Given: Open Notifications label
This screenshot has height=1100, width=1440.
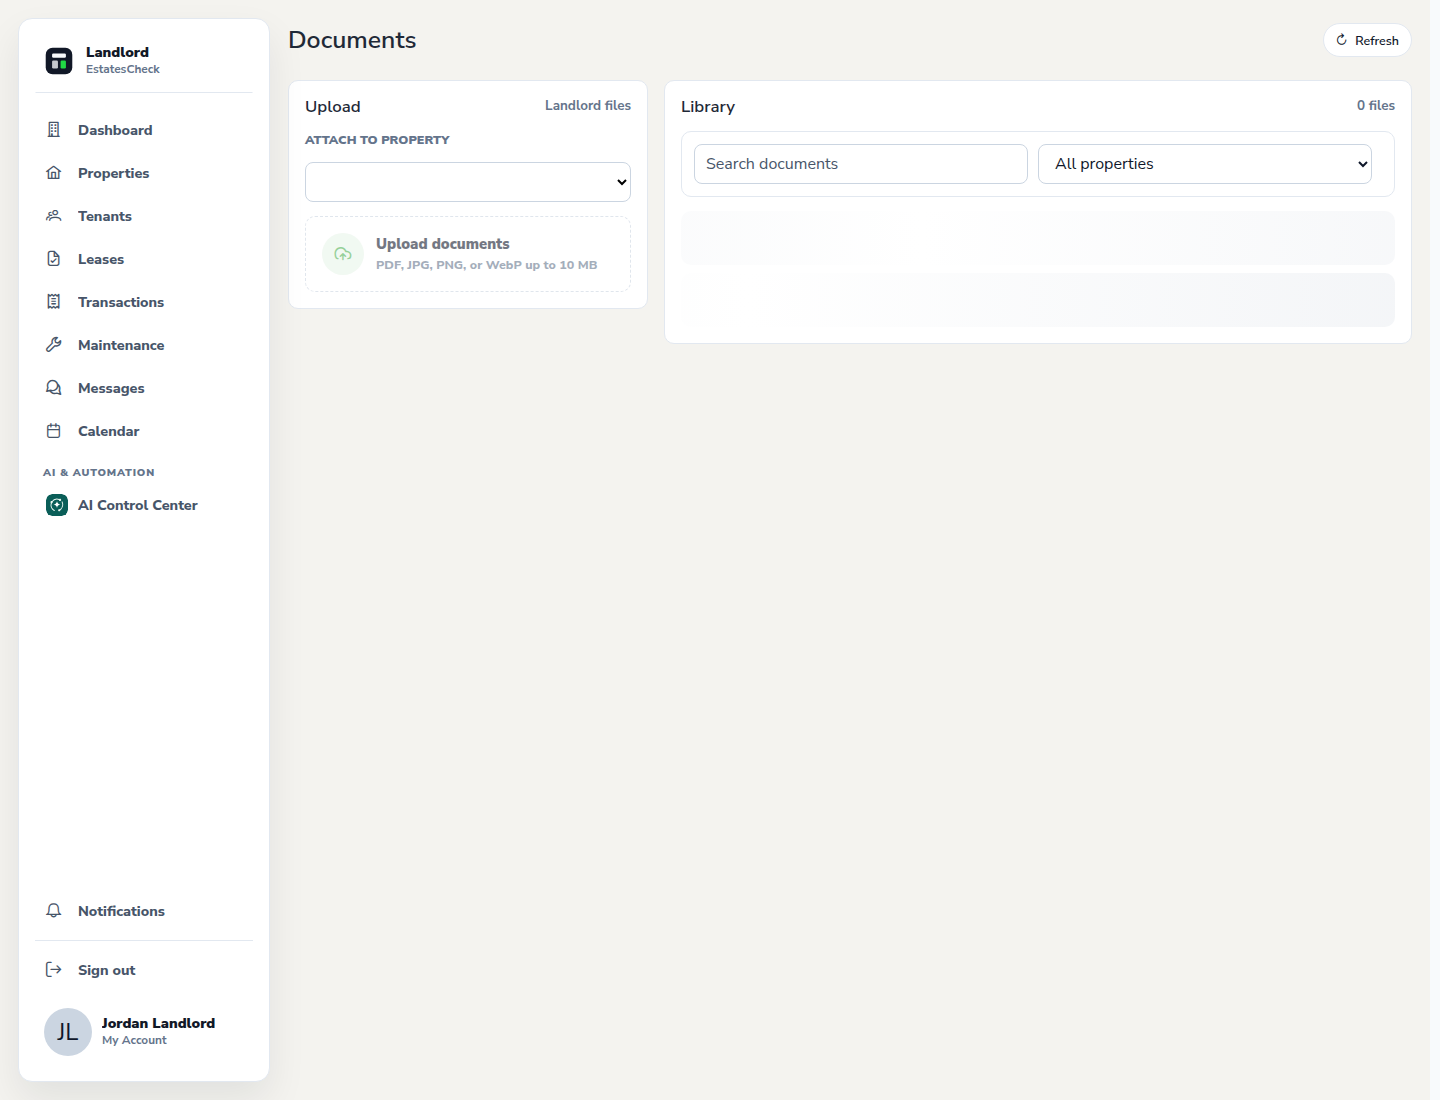Looking at the screenshot, I should (x=121, y=911).
